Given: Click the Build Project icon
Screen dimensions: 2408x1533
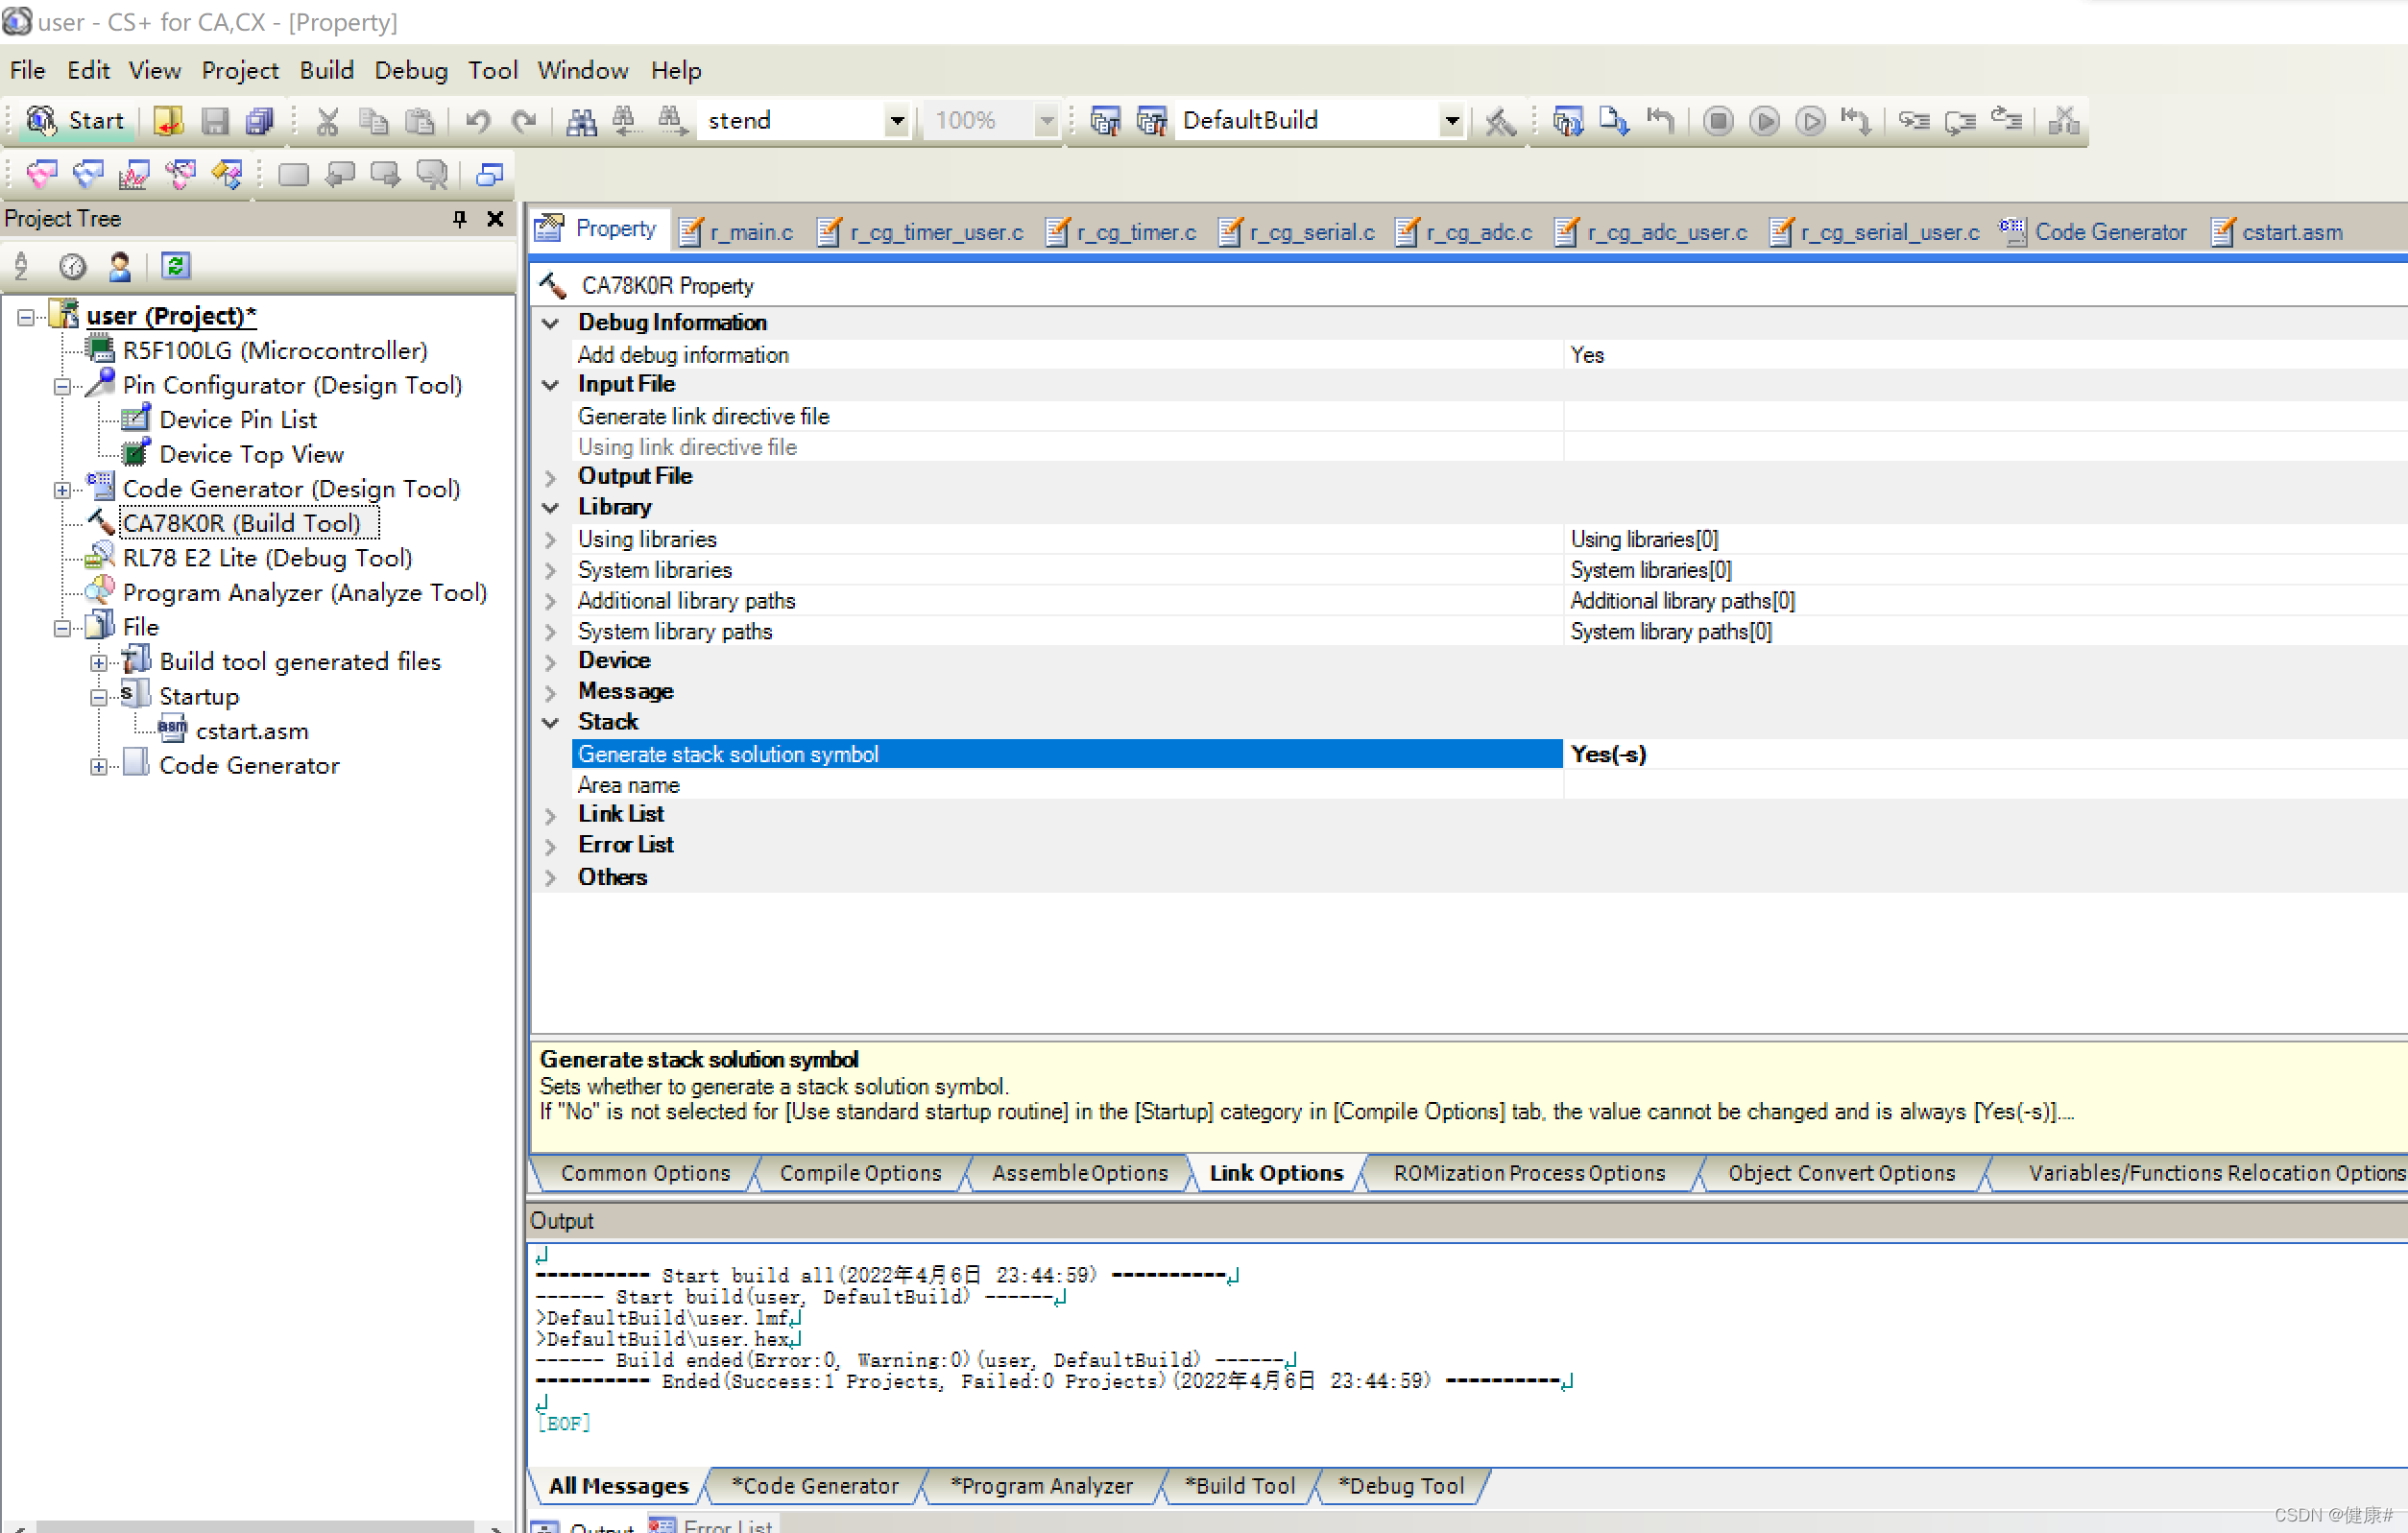Looking at the screenshot, I should (x=1104, y=121).
